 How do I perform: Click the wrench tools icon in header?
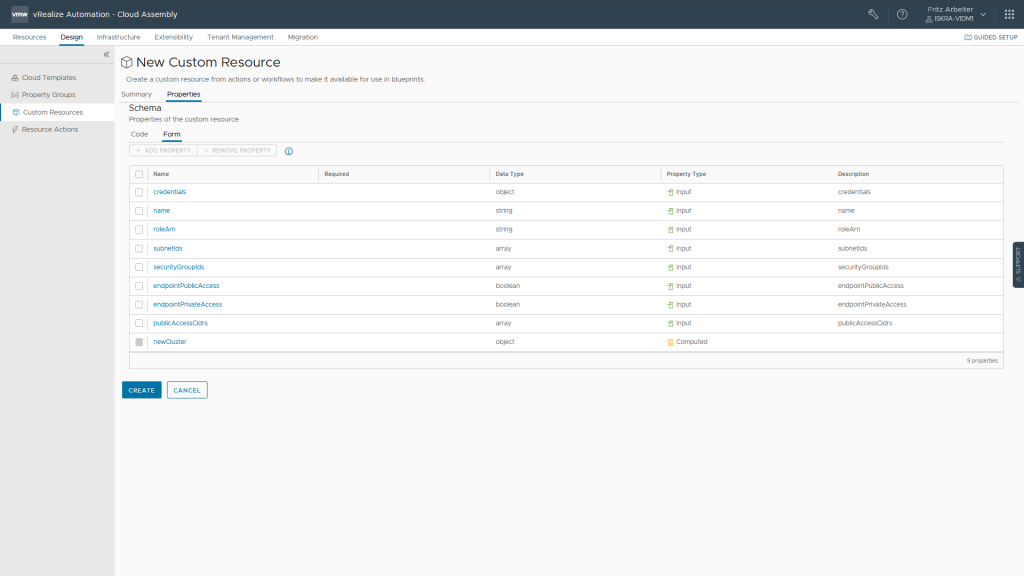(x=873, y=14)
